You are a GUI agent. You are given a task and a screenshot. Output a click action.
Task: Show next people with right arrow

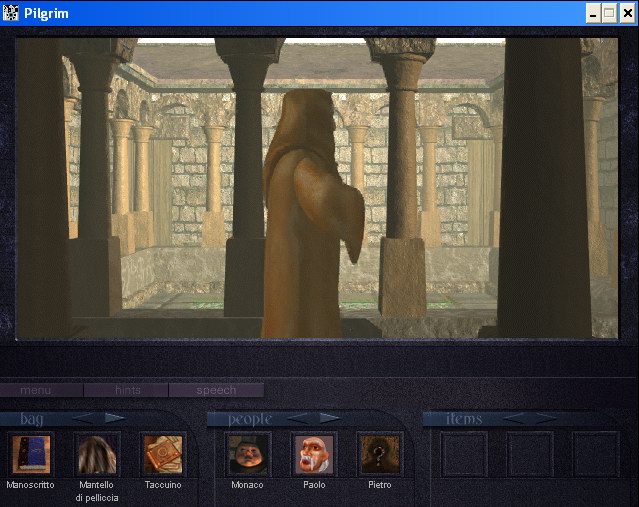pyautogui.click(x=330, y=418)
